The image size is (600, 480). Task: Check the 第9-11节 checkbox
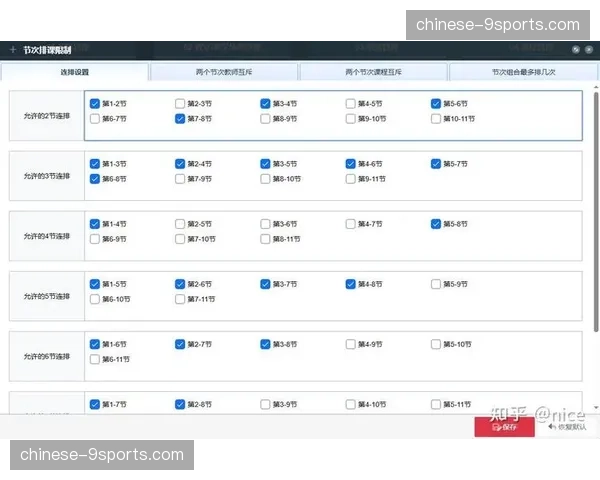[x=351, y=179]
